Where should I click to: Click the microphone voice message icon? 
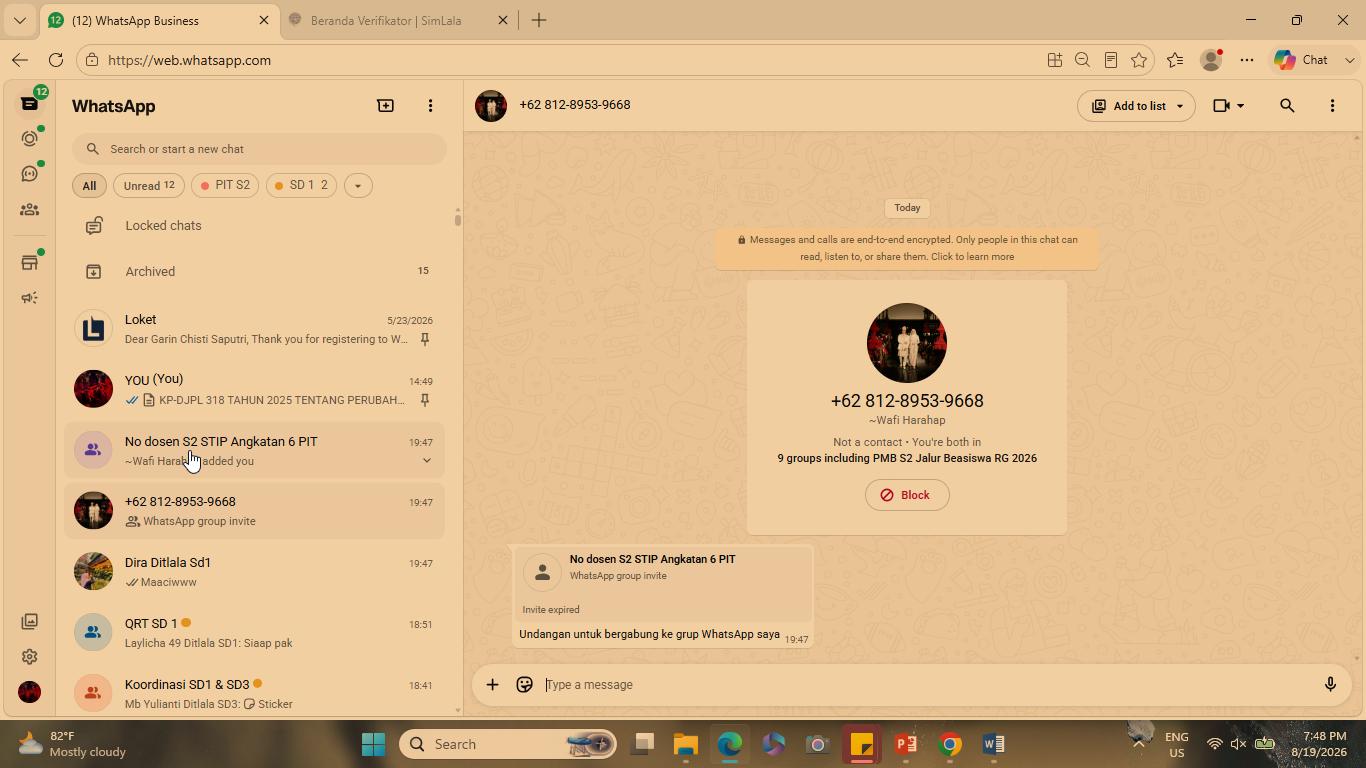(x=1330, y=685)
